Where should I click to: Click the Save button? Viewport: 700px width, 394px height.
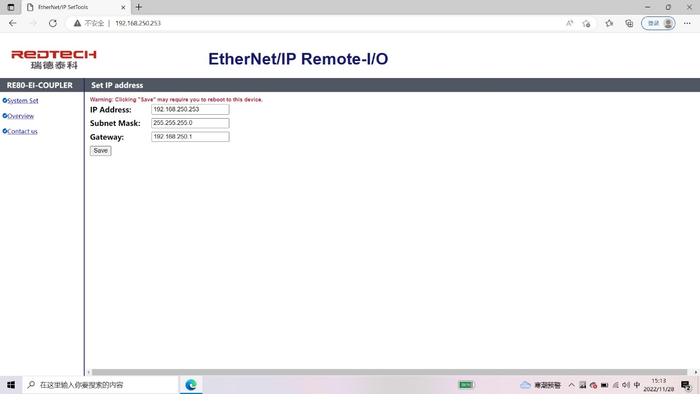(x=100, y=151)
